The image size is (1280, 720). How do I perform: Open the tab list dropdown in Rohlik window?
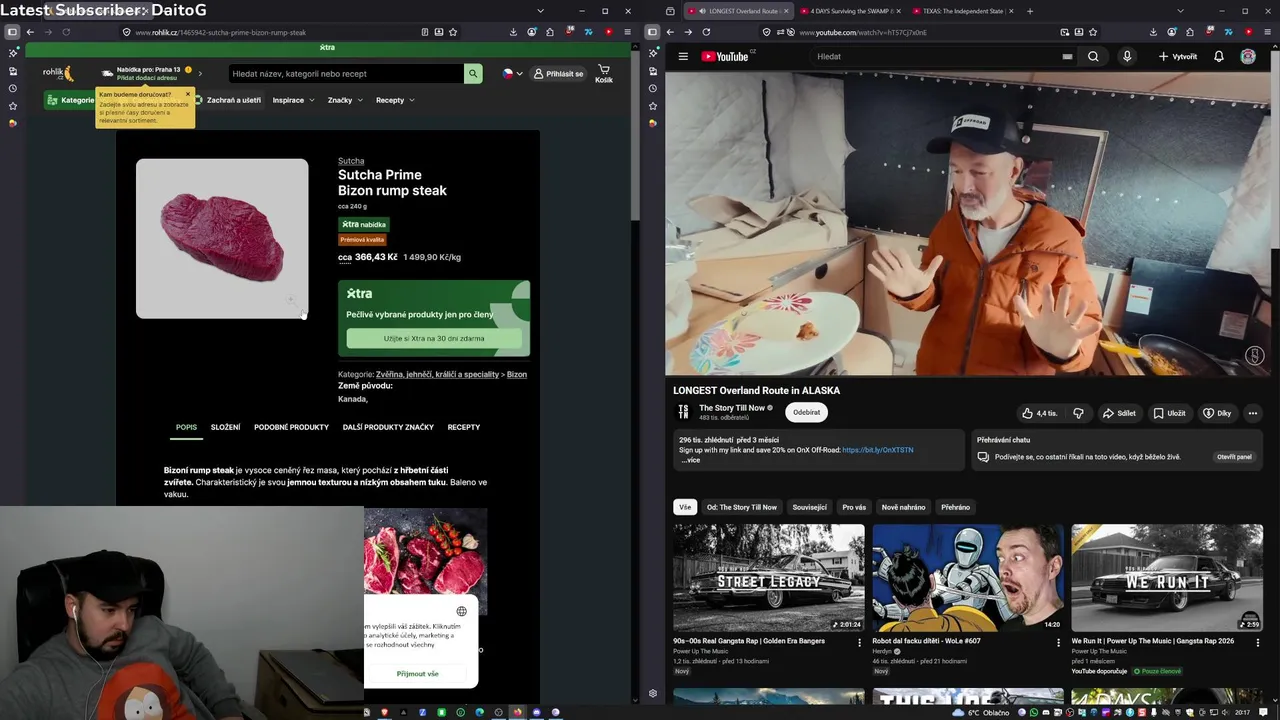(540, 11)
